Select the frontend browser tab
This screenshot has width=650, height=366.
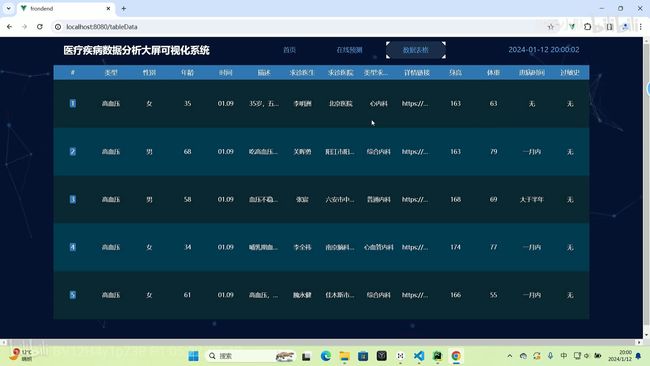point(65,8)
